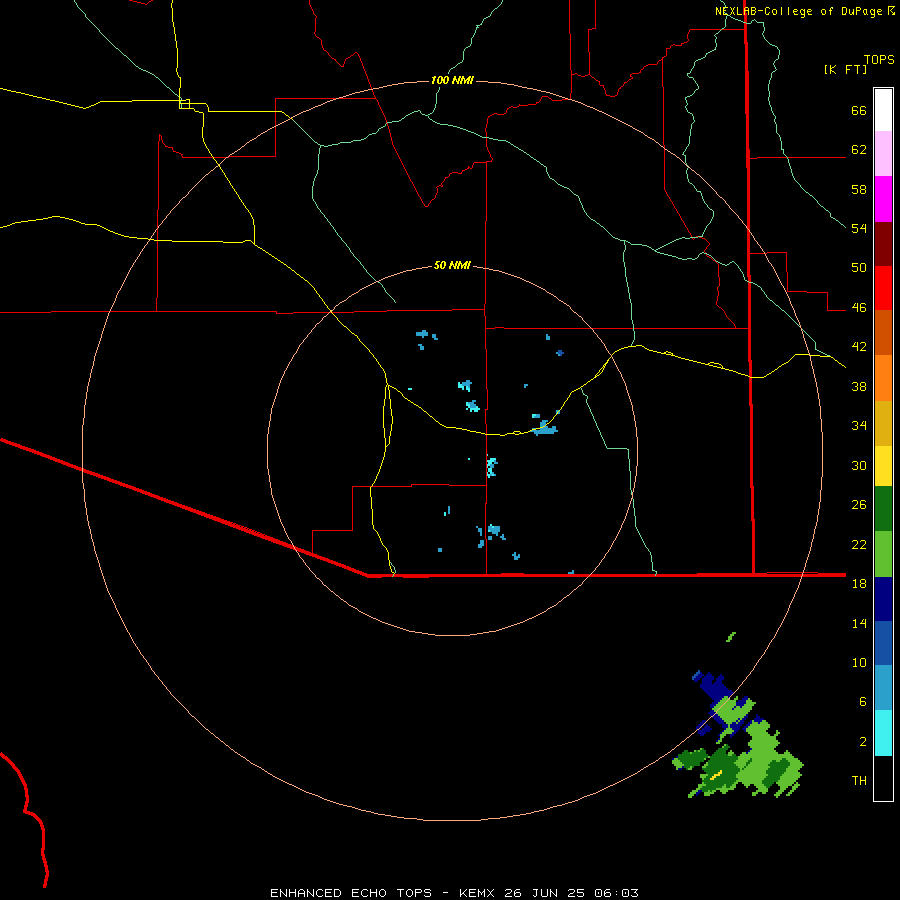900x900 pixels.
Task: Click the "2" scale value
Action: pyautogui.click(x=862, y=742)
